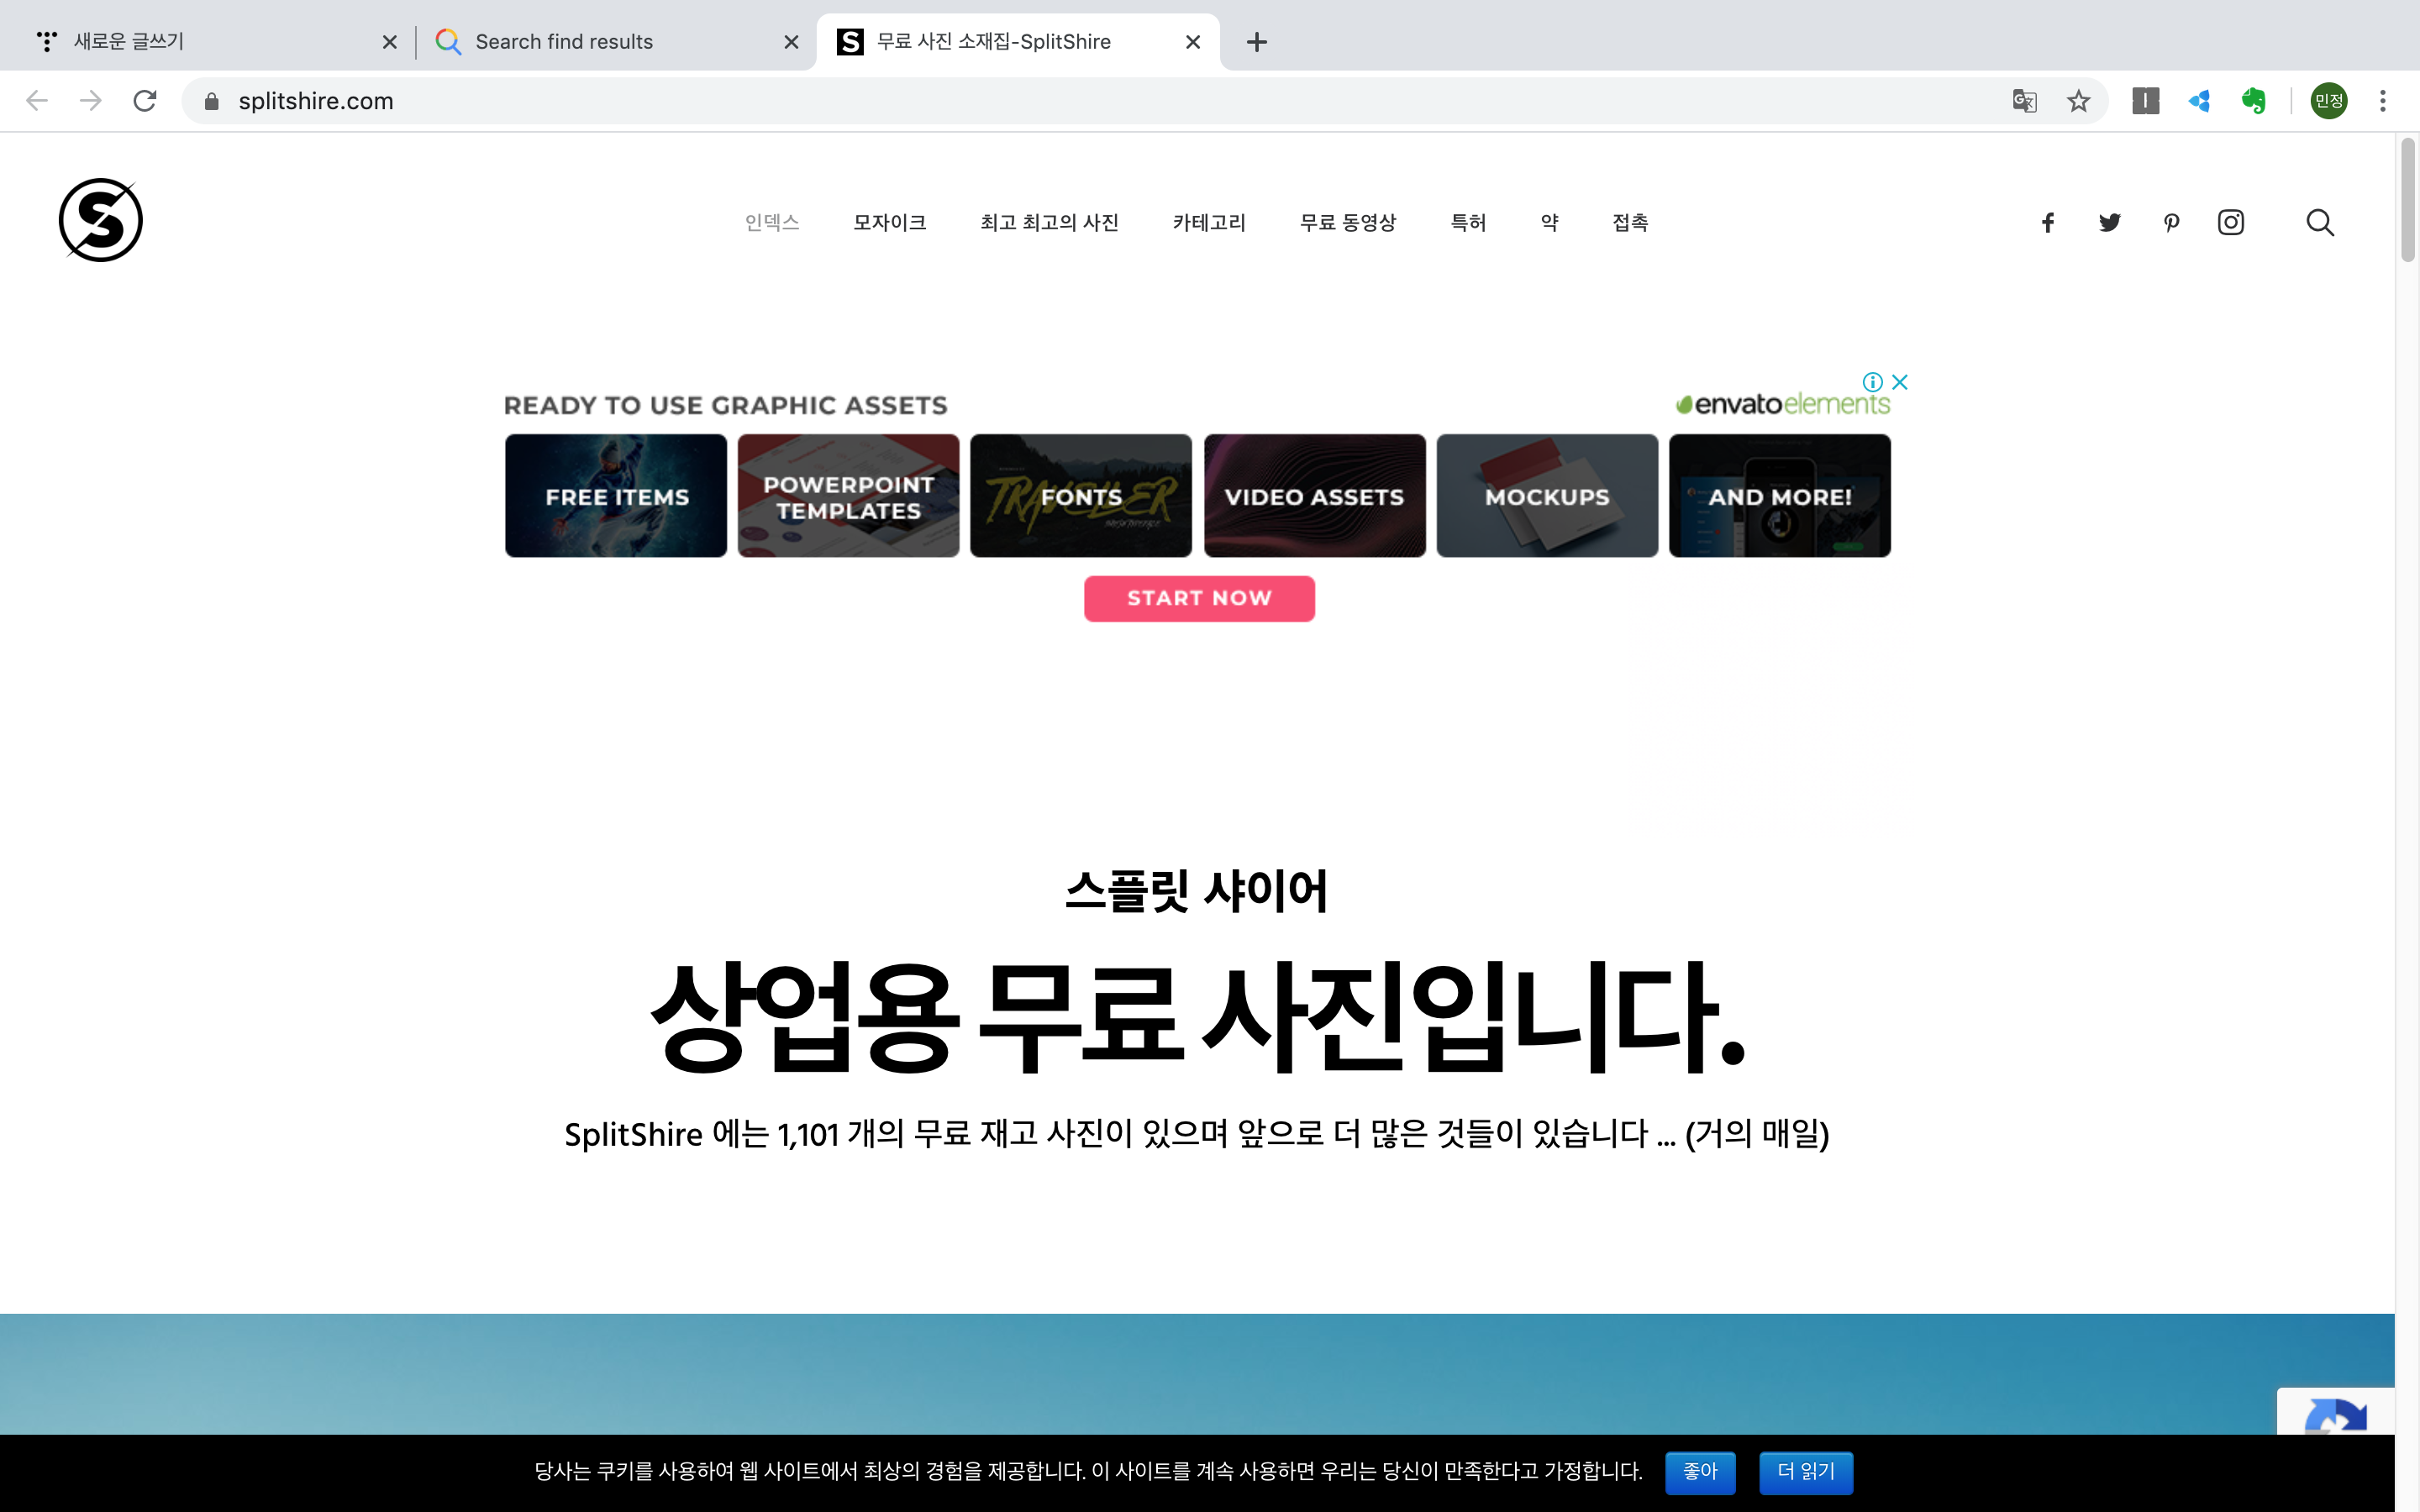Open the AND MORE! ad tile
The image size is (2420, 1512).
click(1780, 496)
